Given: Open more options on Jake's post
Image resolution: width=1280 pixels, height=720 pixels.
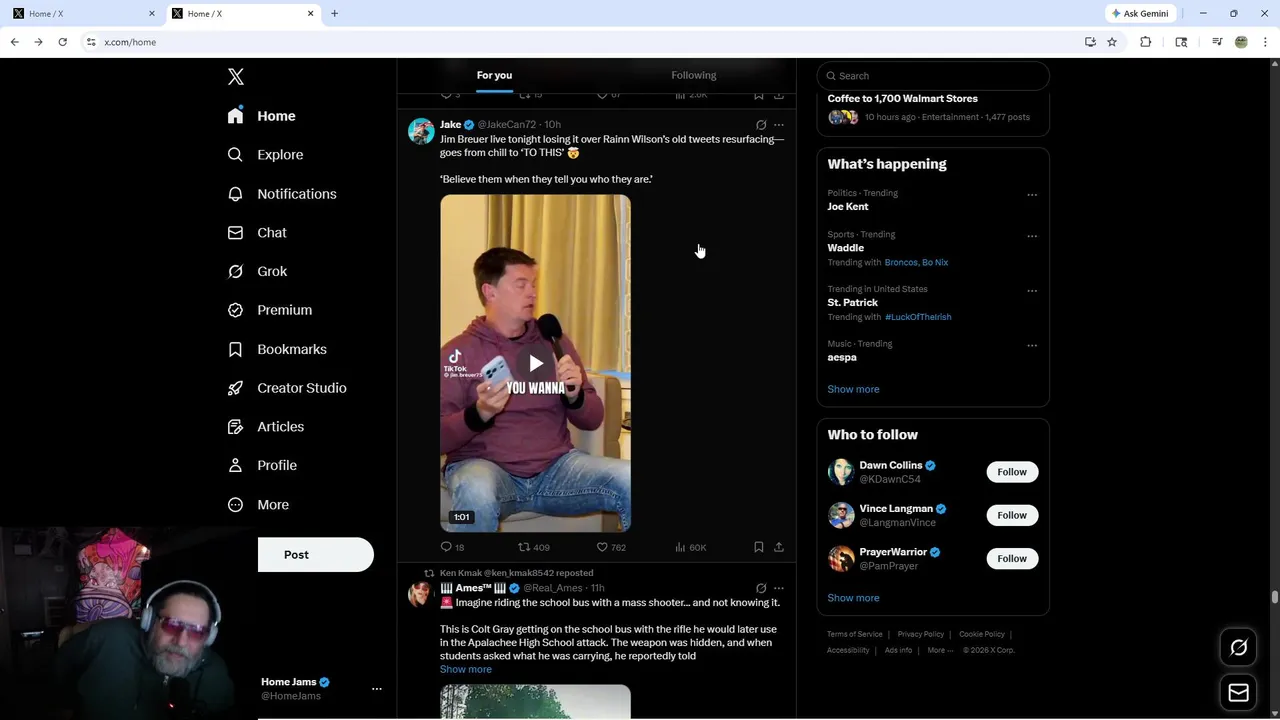Looking at the screenshot, I should click(x=779, y=125).
